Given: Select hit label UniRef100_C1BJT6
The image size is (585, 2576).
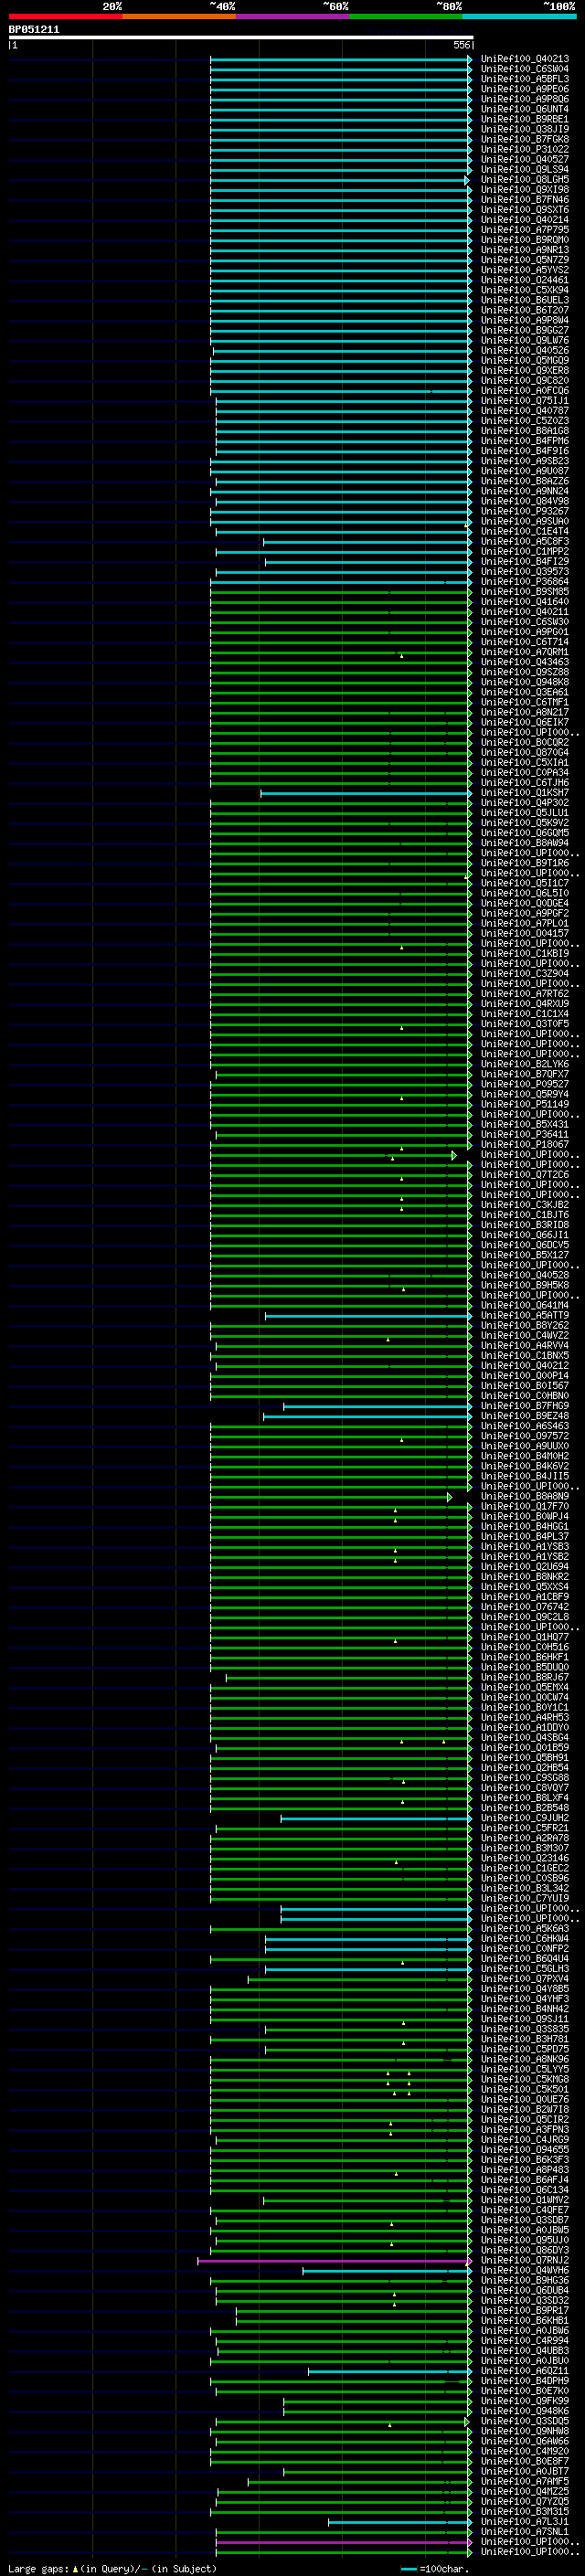Looking at the screenshot, I should coord(525,1215).
